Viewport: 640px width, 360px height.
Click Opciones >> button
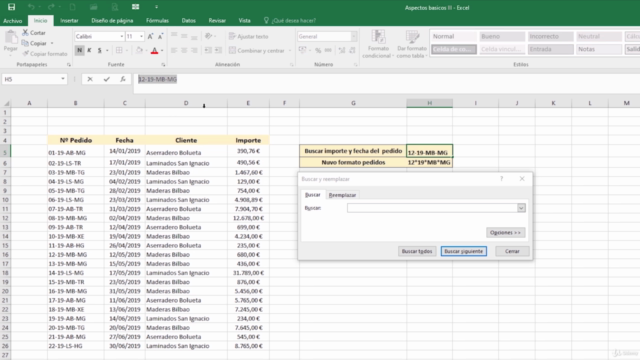tap(505, 232)
